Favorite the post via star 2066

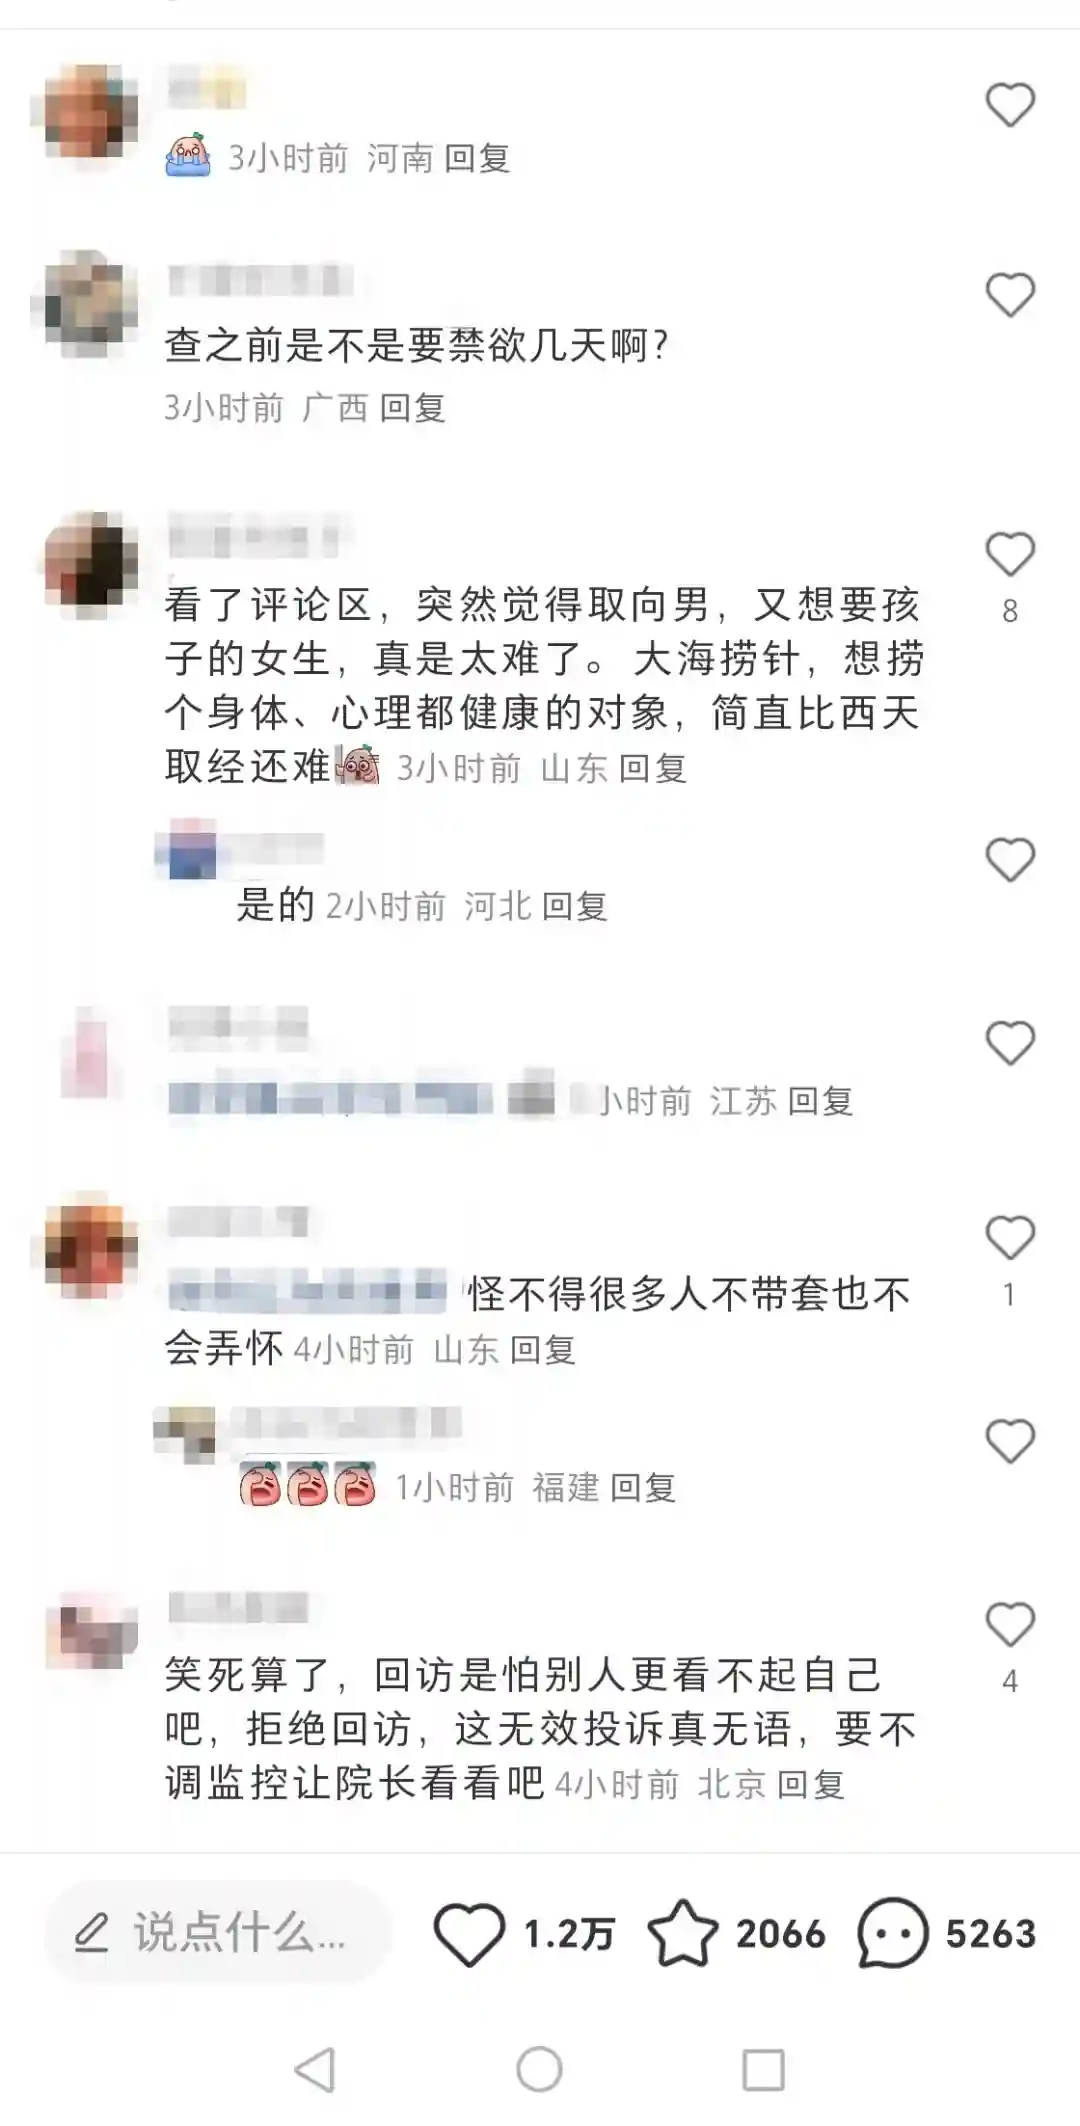(683, 1934)
